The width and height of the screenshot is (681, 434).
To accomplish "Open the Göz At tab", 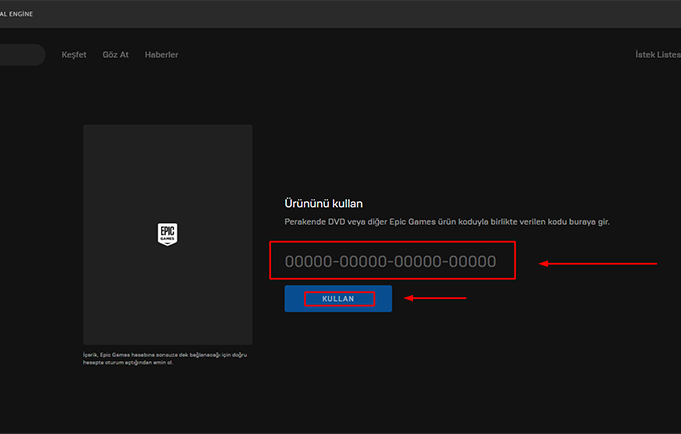I will 116,55.
